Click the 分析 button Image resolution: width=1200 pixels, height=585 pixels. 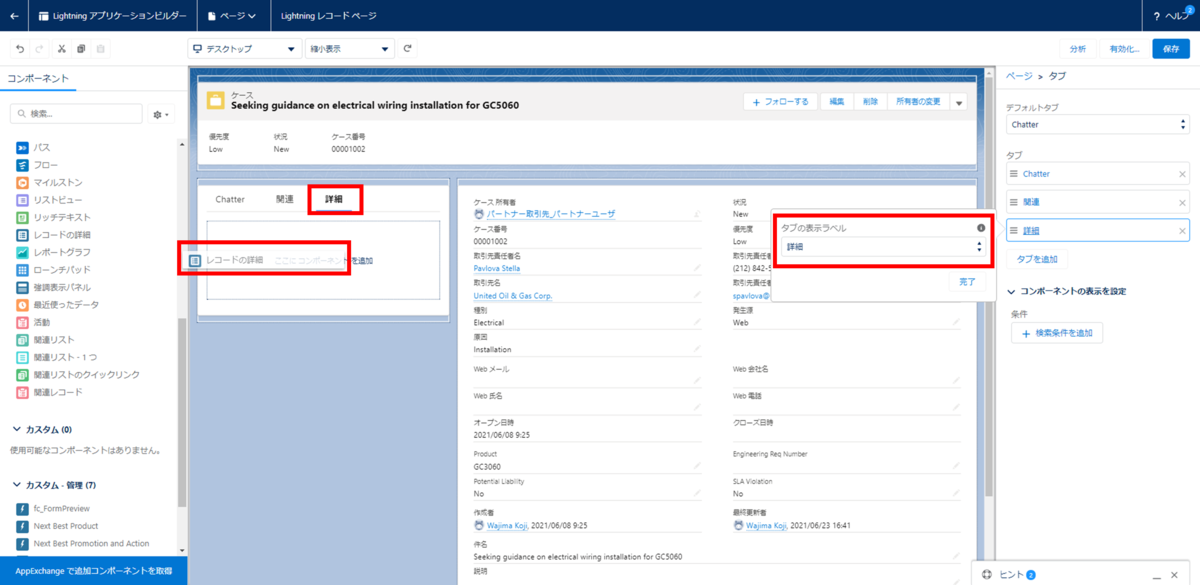pos(1077,49)
